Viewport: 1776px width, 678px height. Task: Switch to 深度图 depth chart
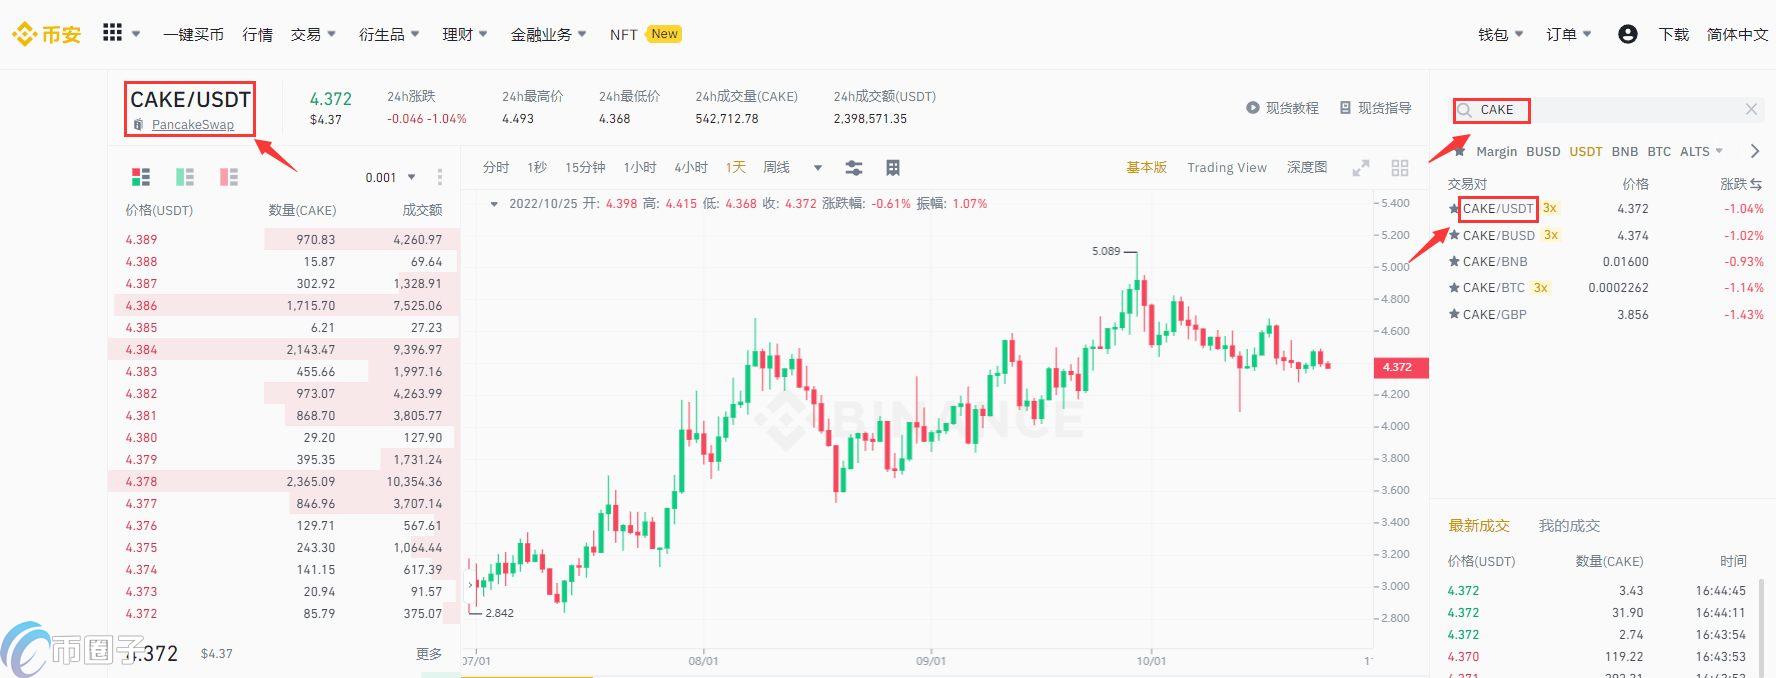(x=1307, y=167)
